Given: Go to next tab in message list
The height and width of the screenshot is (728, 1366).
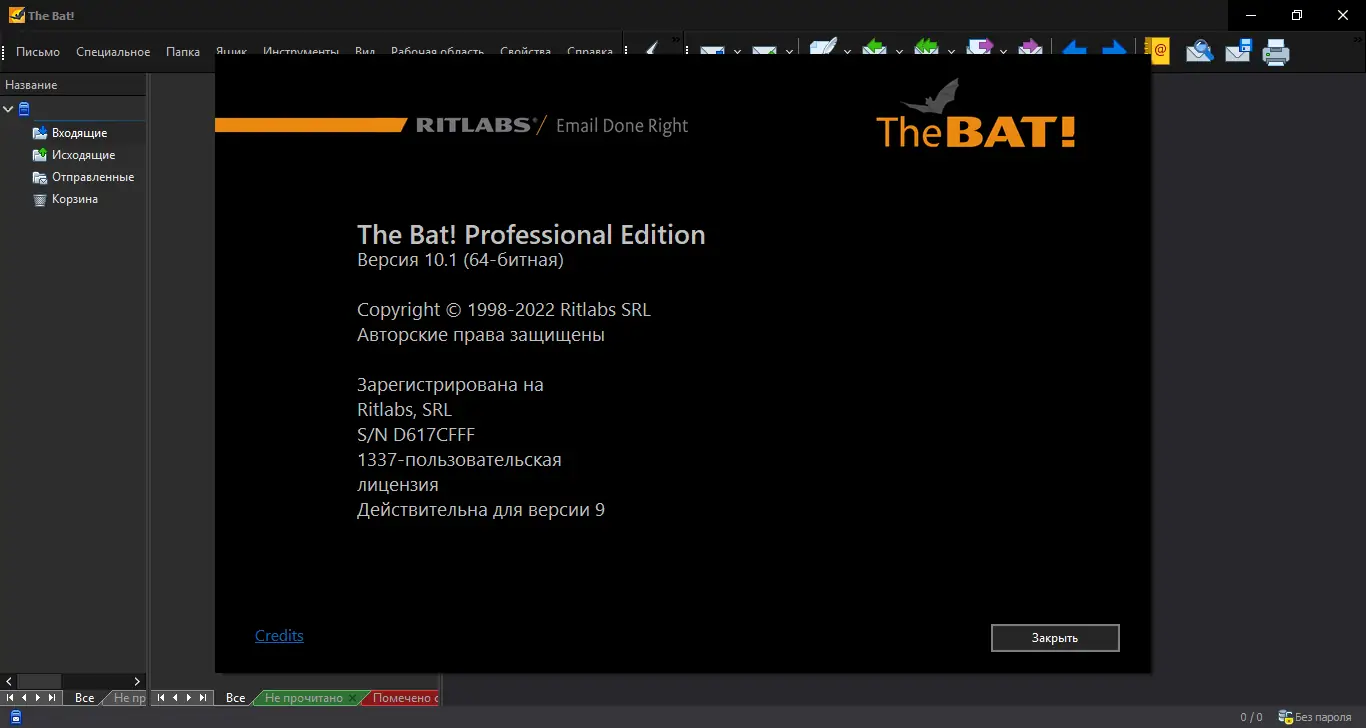Looking at the screenshot, I should (189, 697).
